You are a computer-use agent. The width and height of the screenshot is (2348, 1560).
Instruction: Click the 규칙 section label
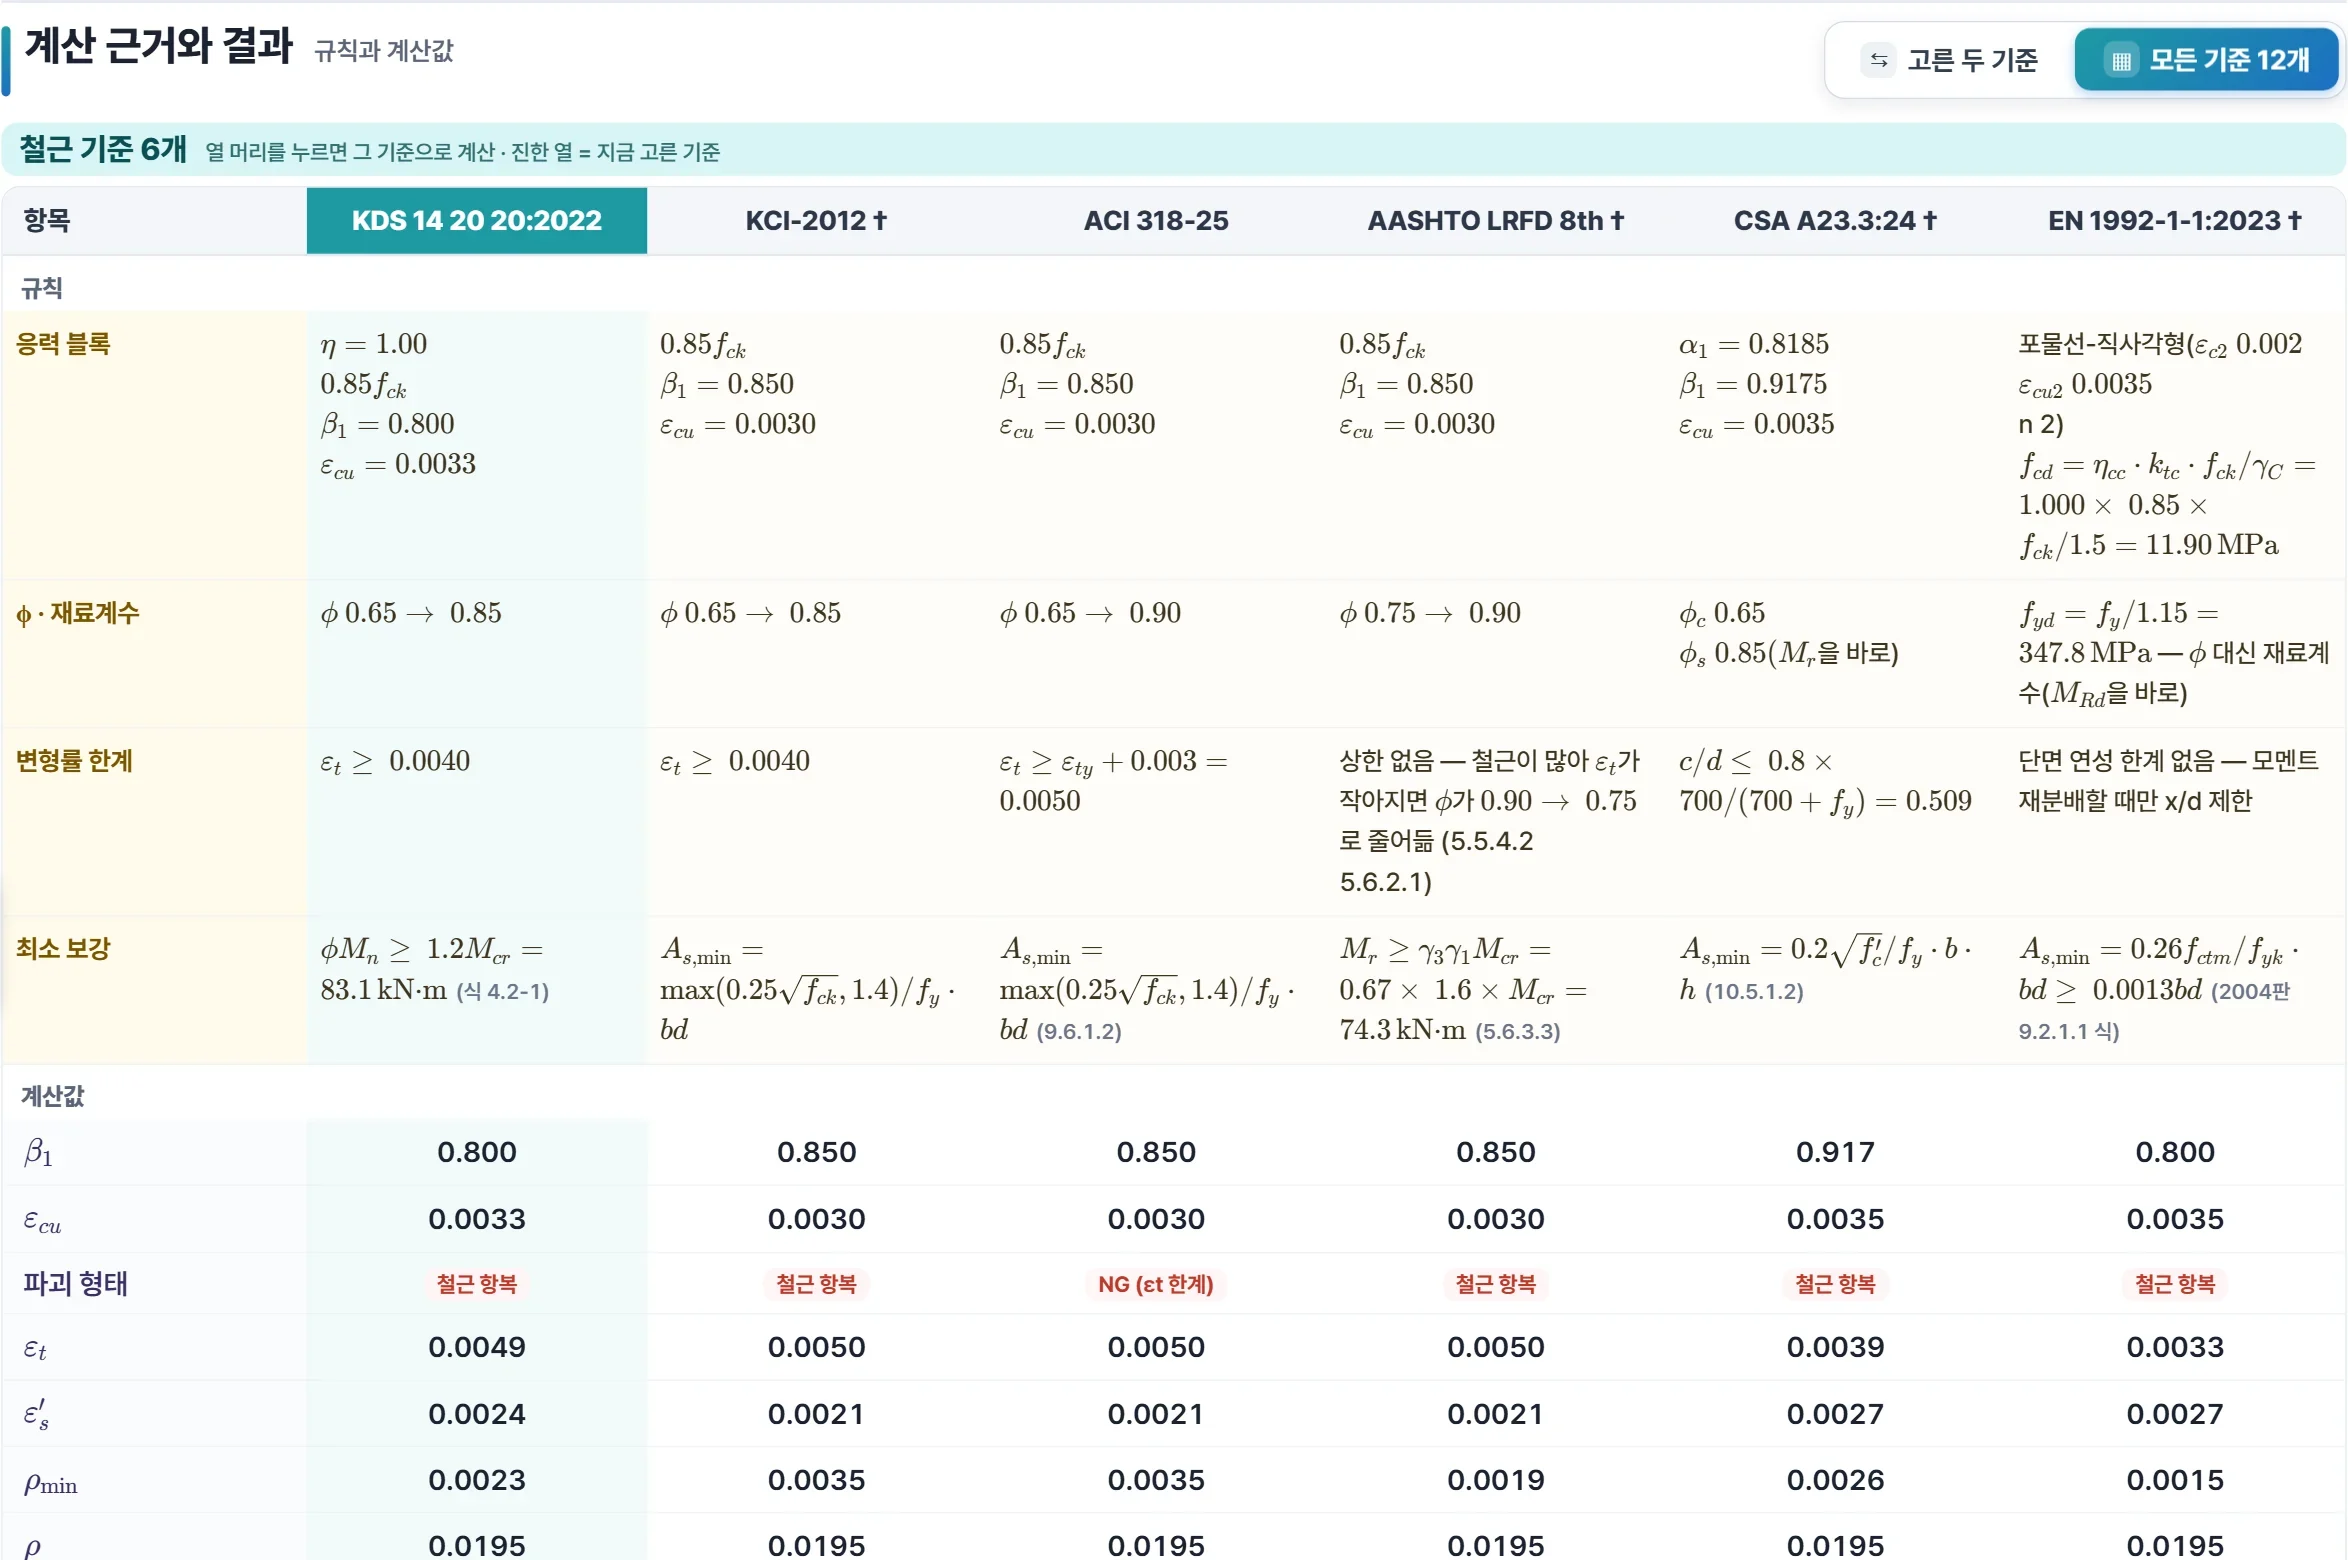(x=42, y=289)
